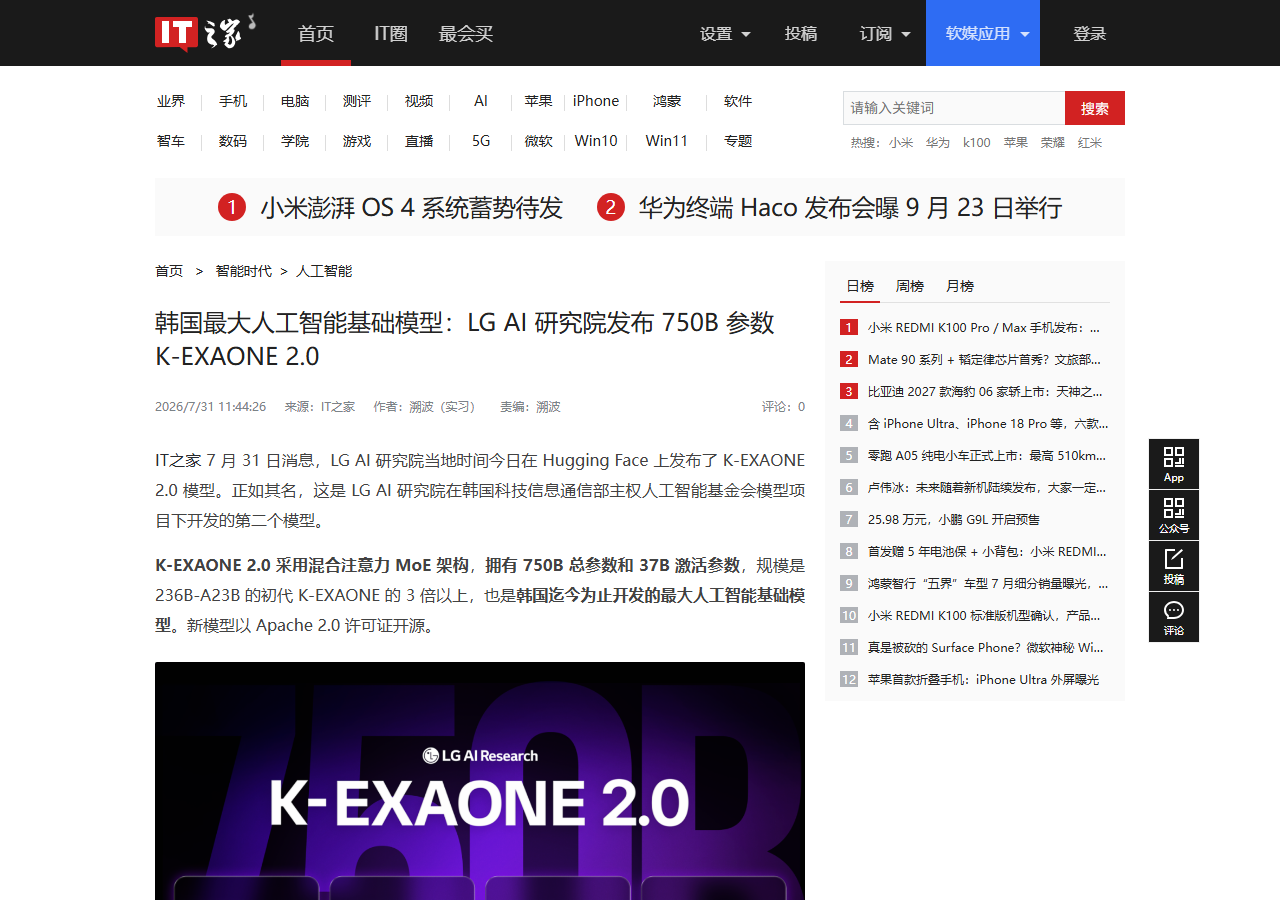Screen dimensions: 1280x900
Task: Click 首页 in the breadcrumb
Action: point(169,271)
